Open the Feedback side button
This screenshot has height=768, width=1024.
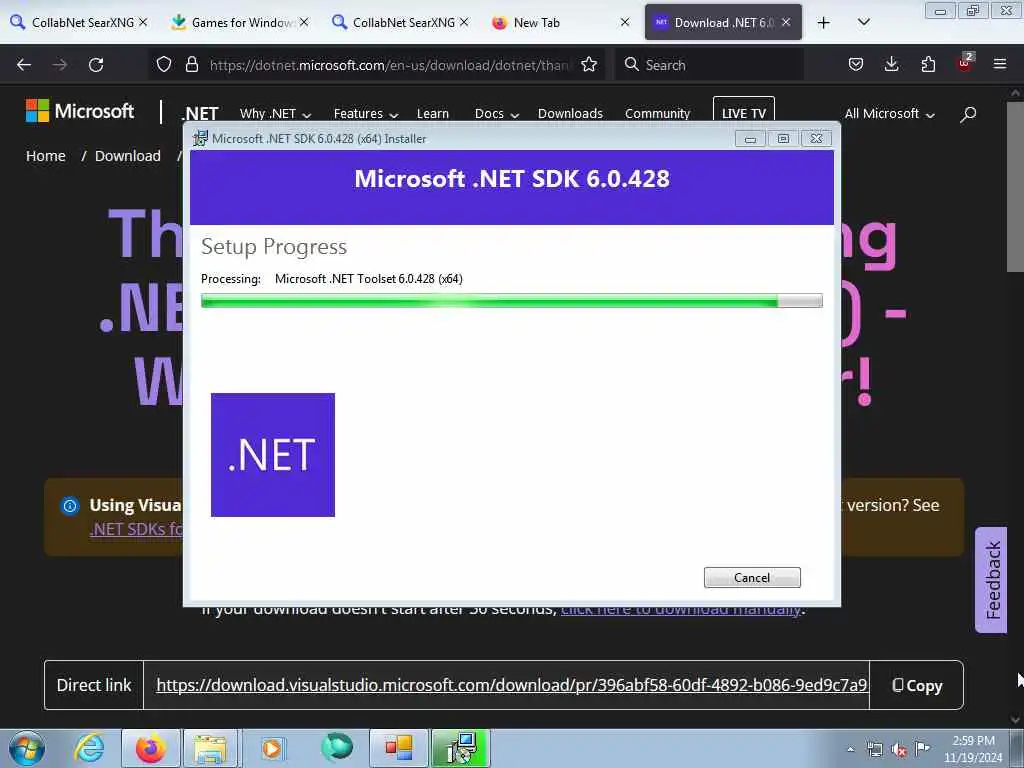coord(991,580)
